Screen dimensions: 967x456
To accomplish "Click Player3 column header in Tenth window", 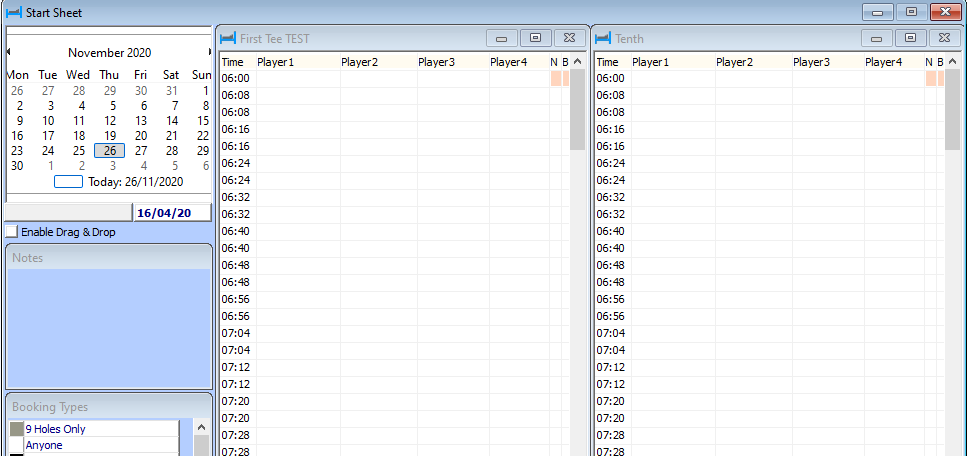I will 828,62.
